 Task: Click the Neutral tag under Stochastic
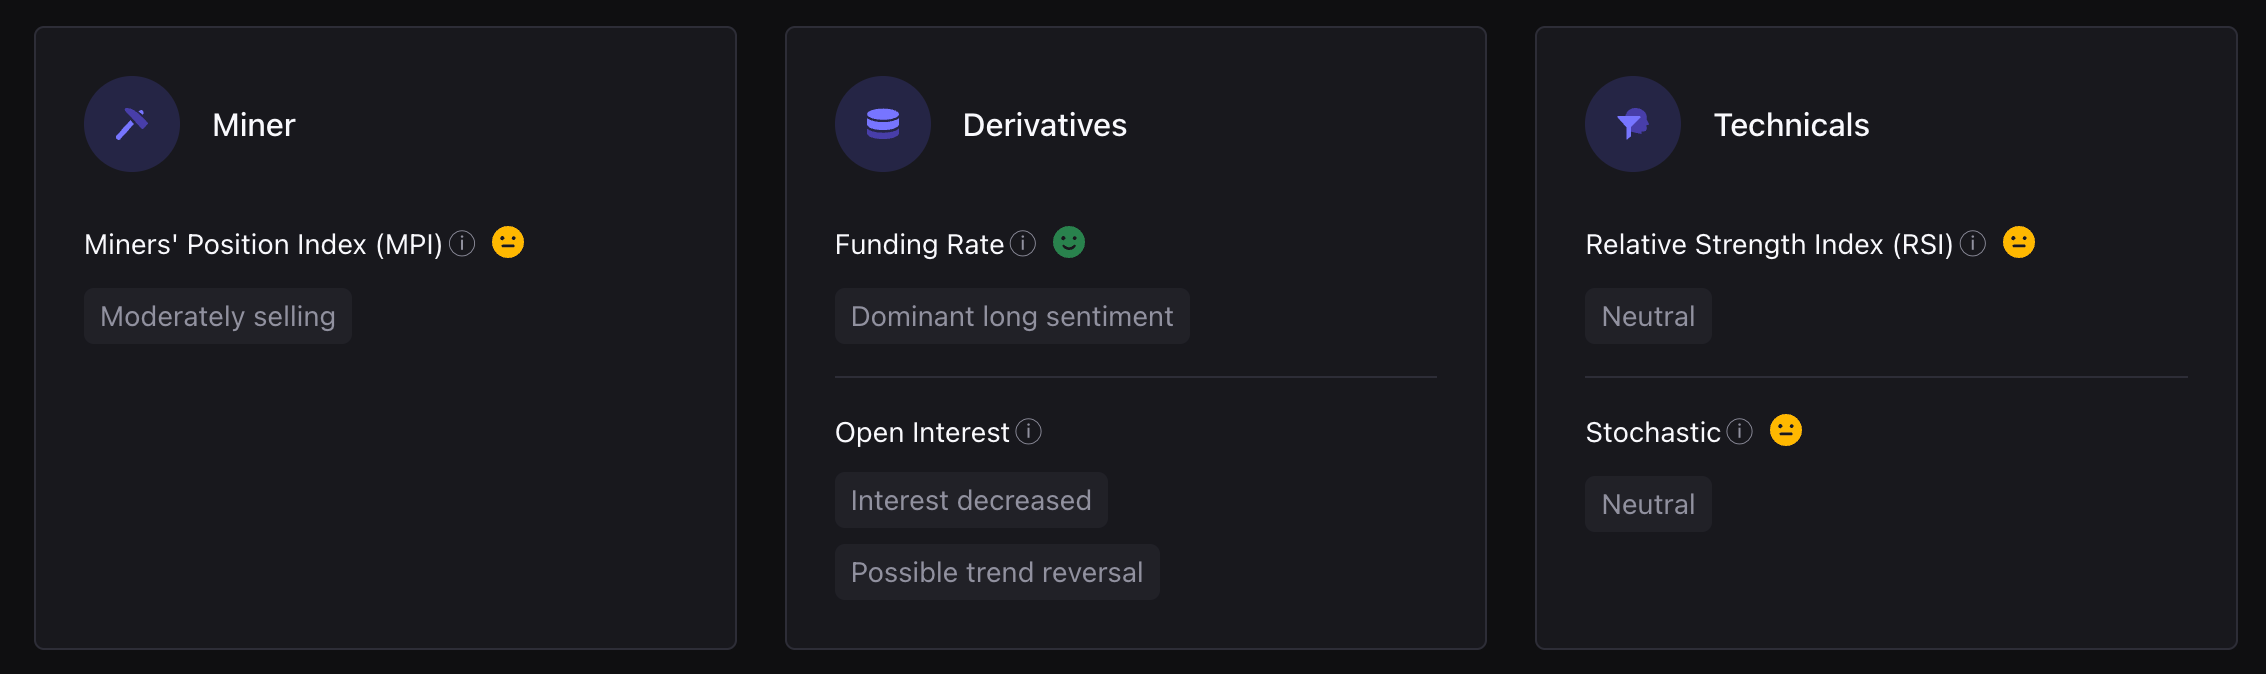[1648, 504]
